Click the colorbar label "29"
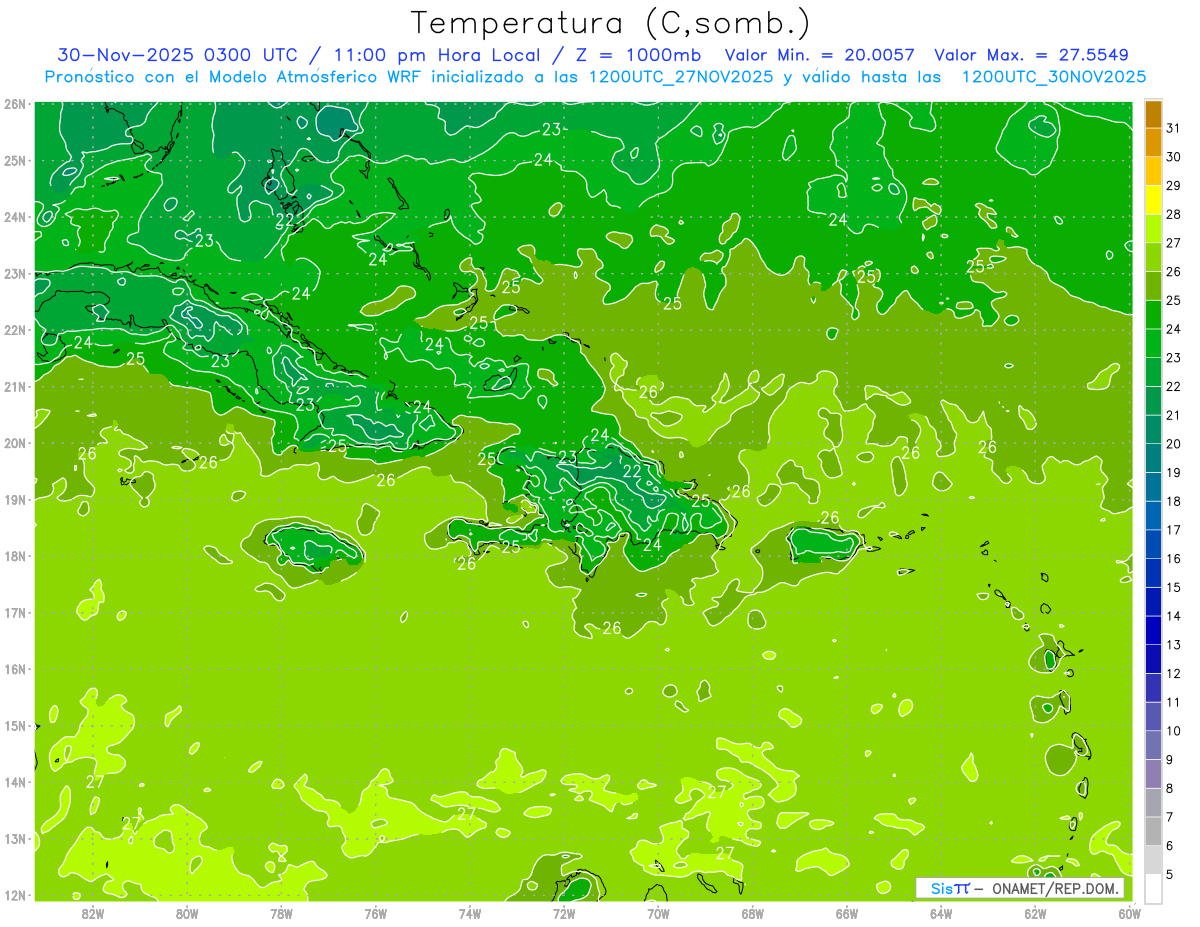Screen dimensions: 1200x927 pos(1173,185)
